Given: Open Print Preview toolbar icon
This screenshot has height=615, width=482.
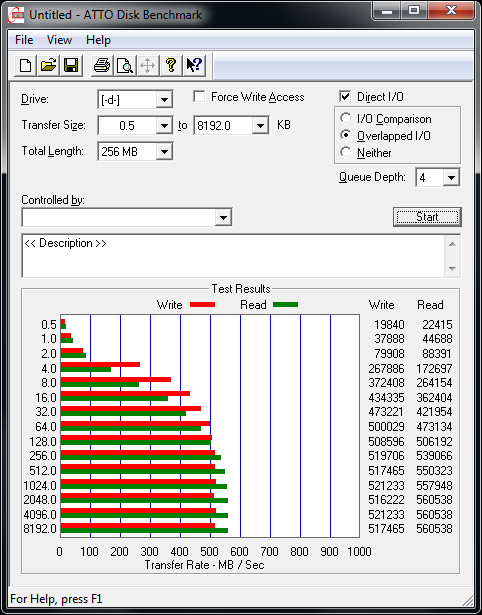Looking at the screenshot, I should tap(125, 65).
